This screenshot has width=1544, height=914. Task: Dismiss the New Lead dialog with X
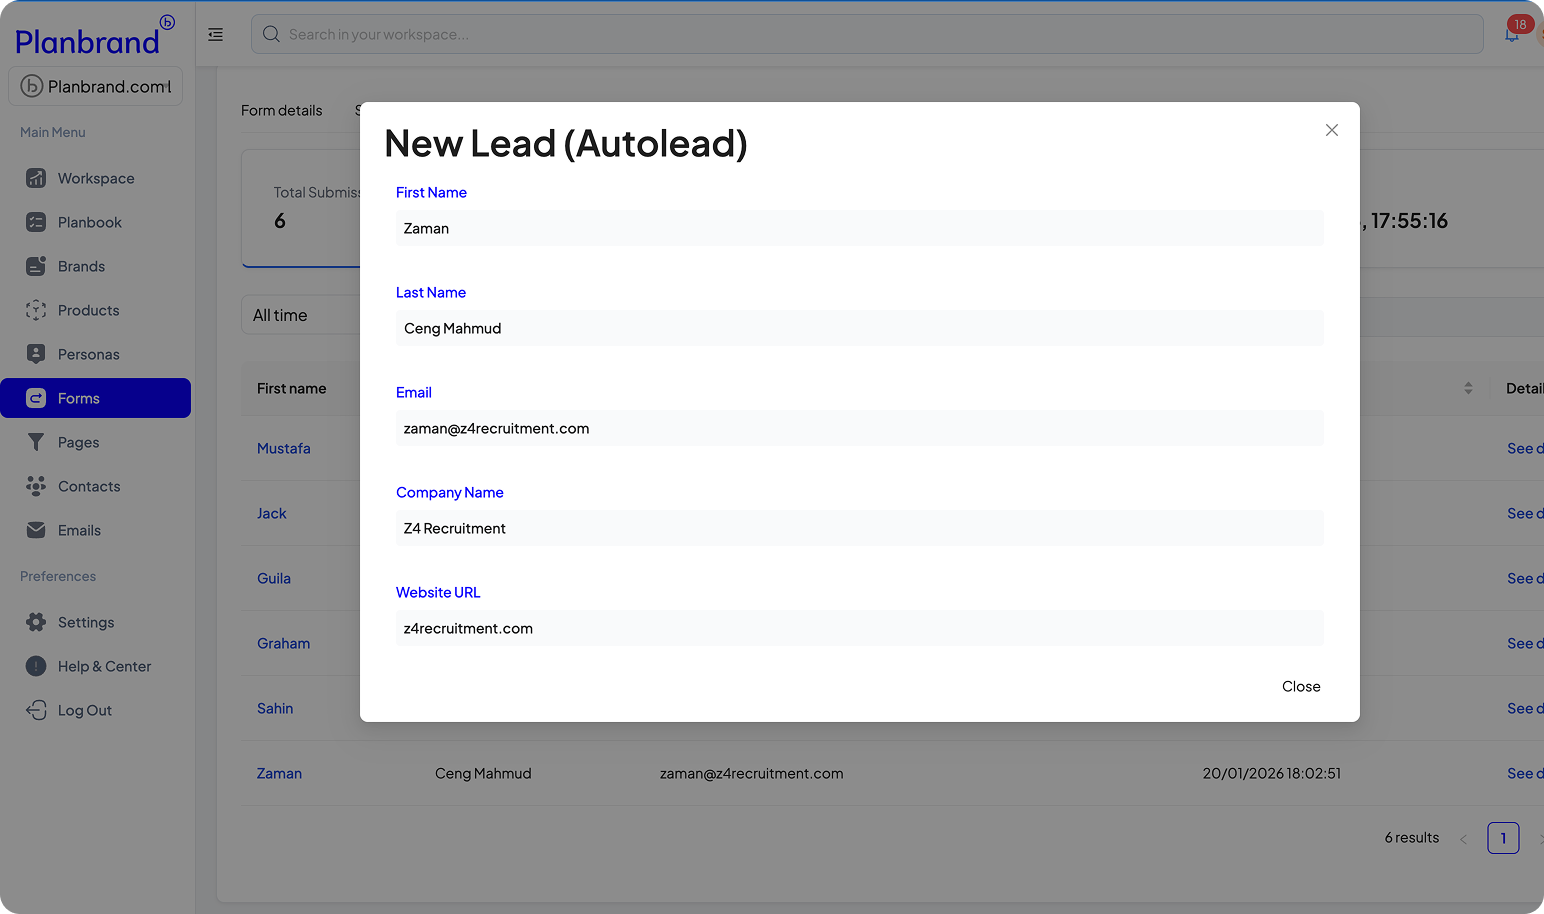1331,130
